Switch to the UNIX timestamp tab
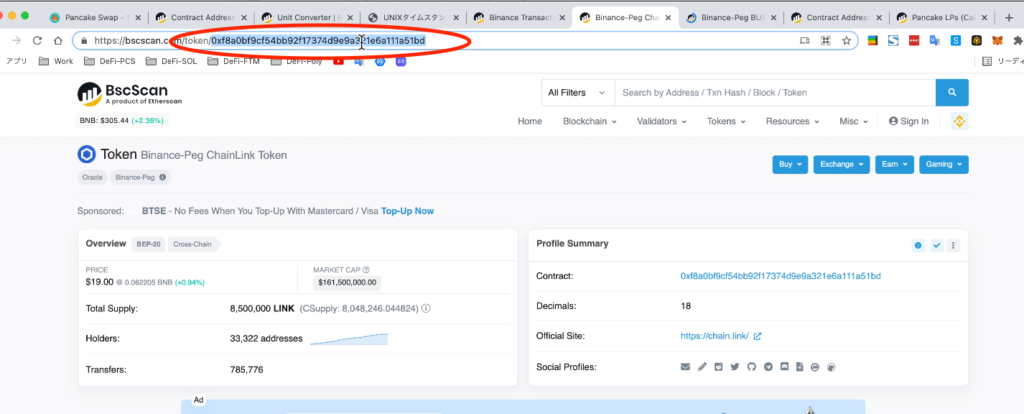Image resolution: width=1024 pixels, height=414 pixels. tap(413, 18)
